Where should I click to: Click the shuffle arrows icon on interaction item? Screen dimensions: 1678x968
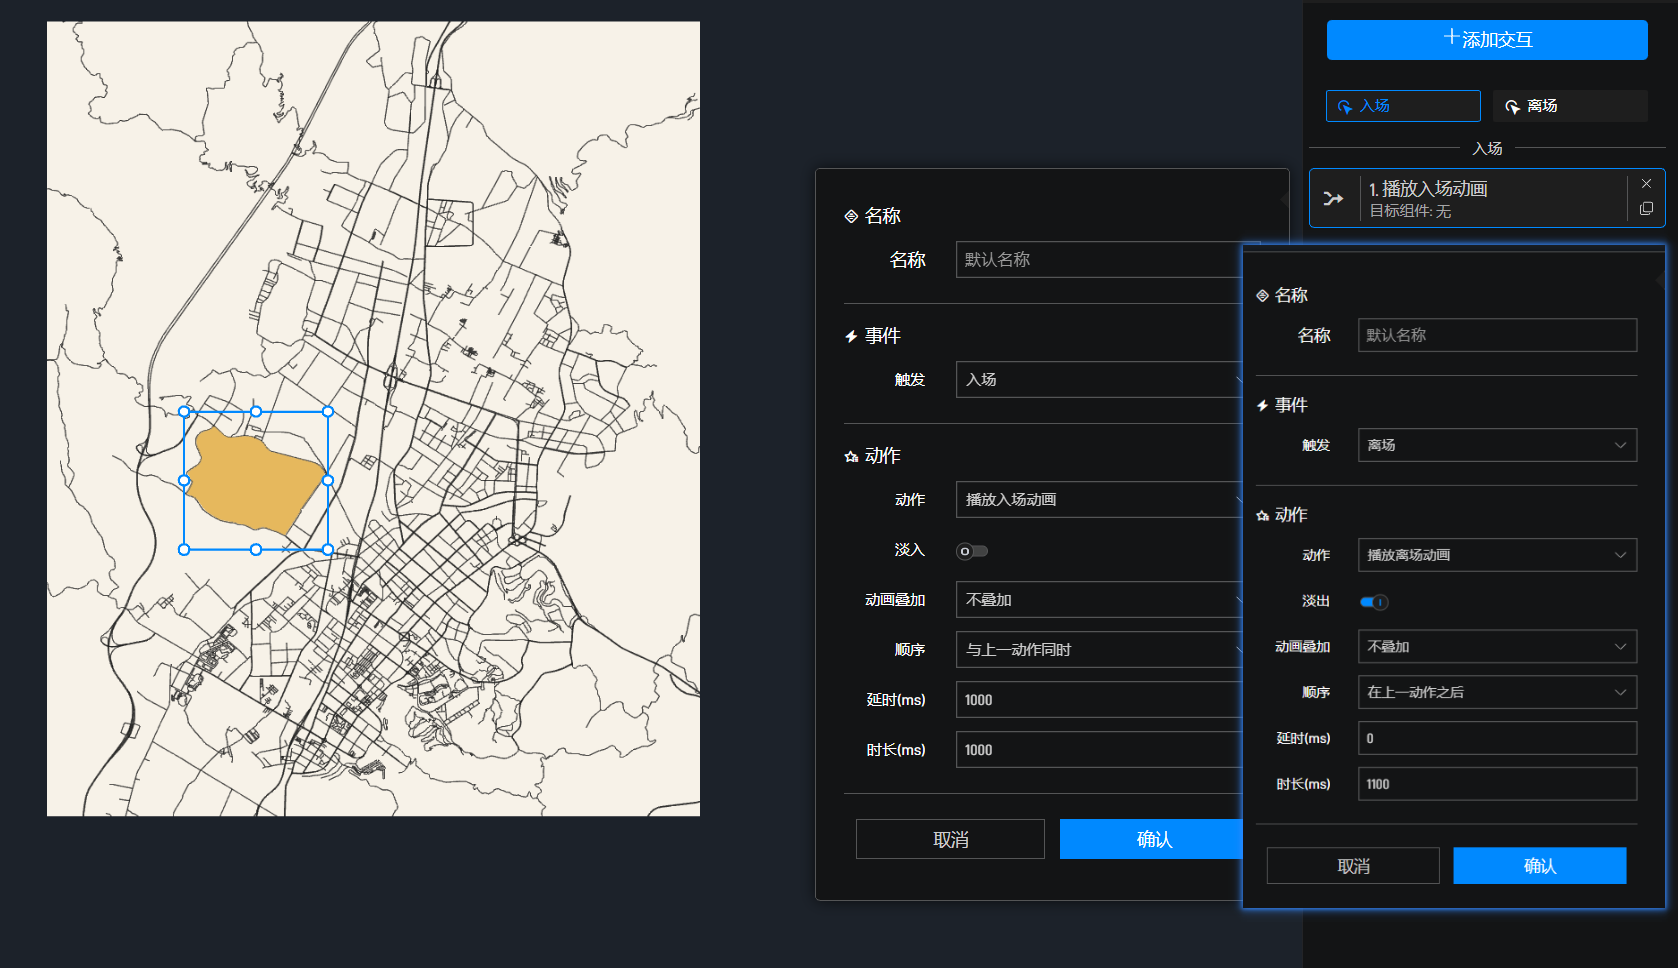[1333, 199]
